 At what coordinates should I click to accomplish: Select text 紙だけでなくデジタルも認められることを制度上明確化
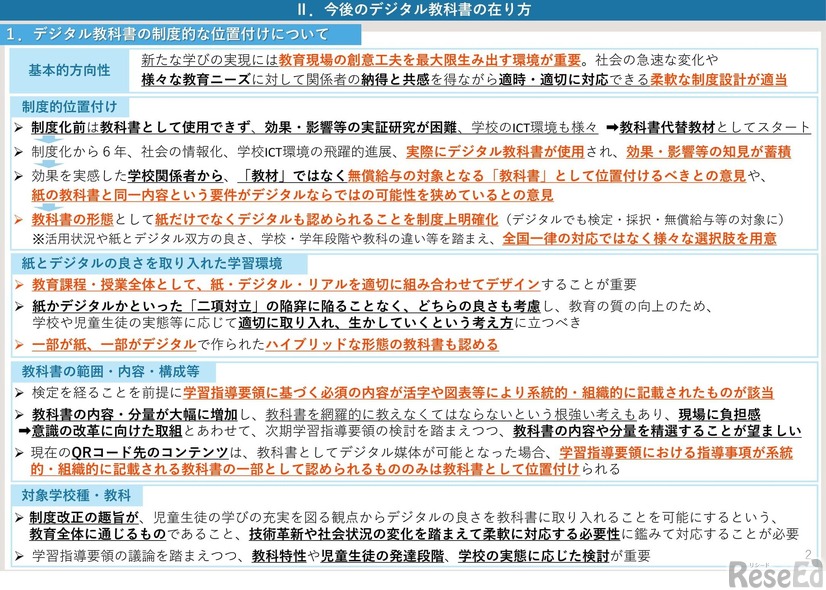pos(327,219)
